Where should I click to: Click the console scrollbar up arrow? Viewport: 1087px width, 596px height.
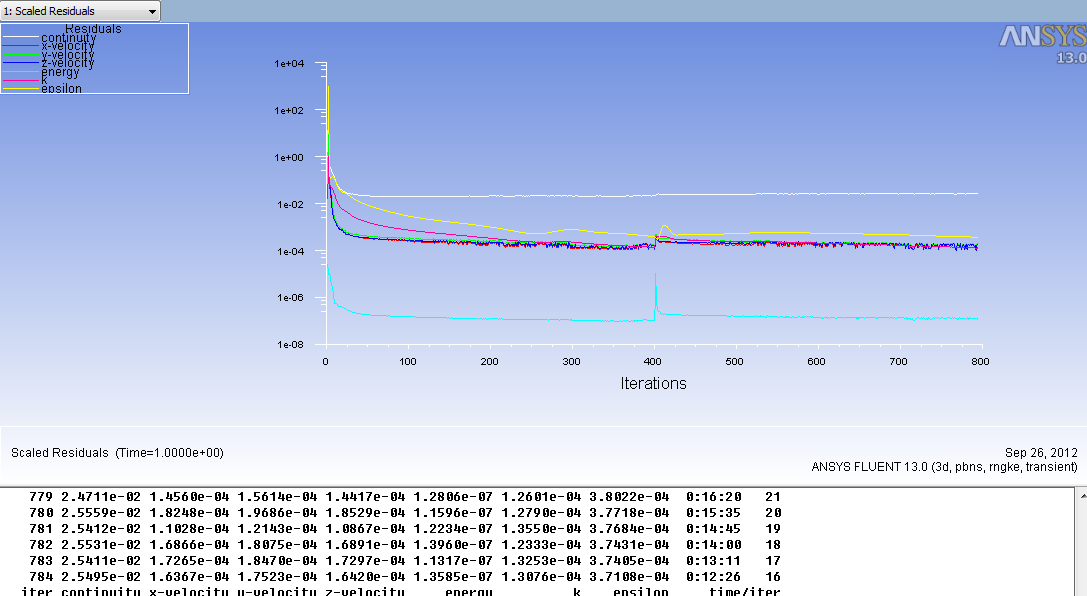point(1078,494)
